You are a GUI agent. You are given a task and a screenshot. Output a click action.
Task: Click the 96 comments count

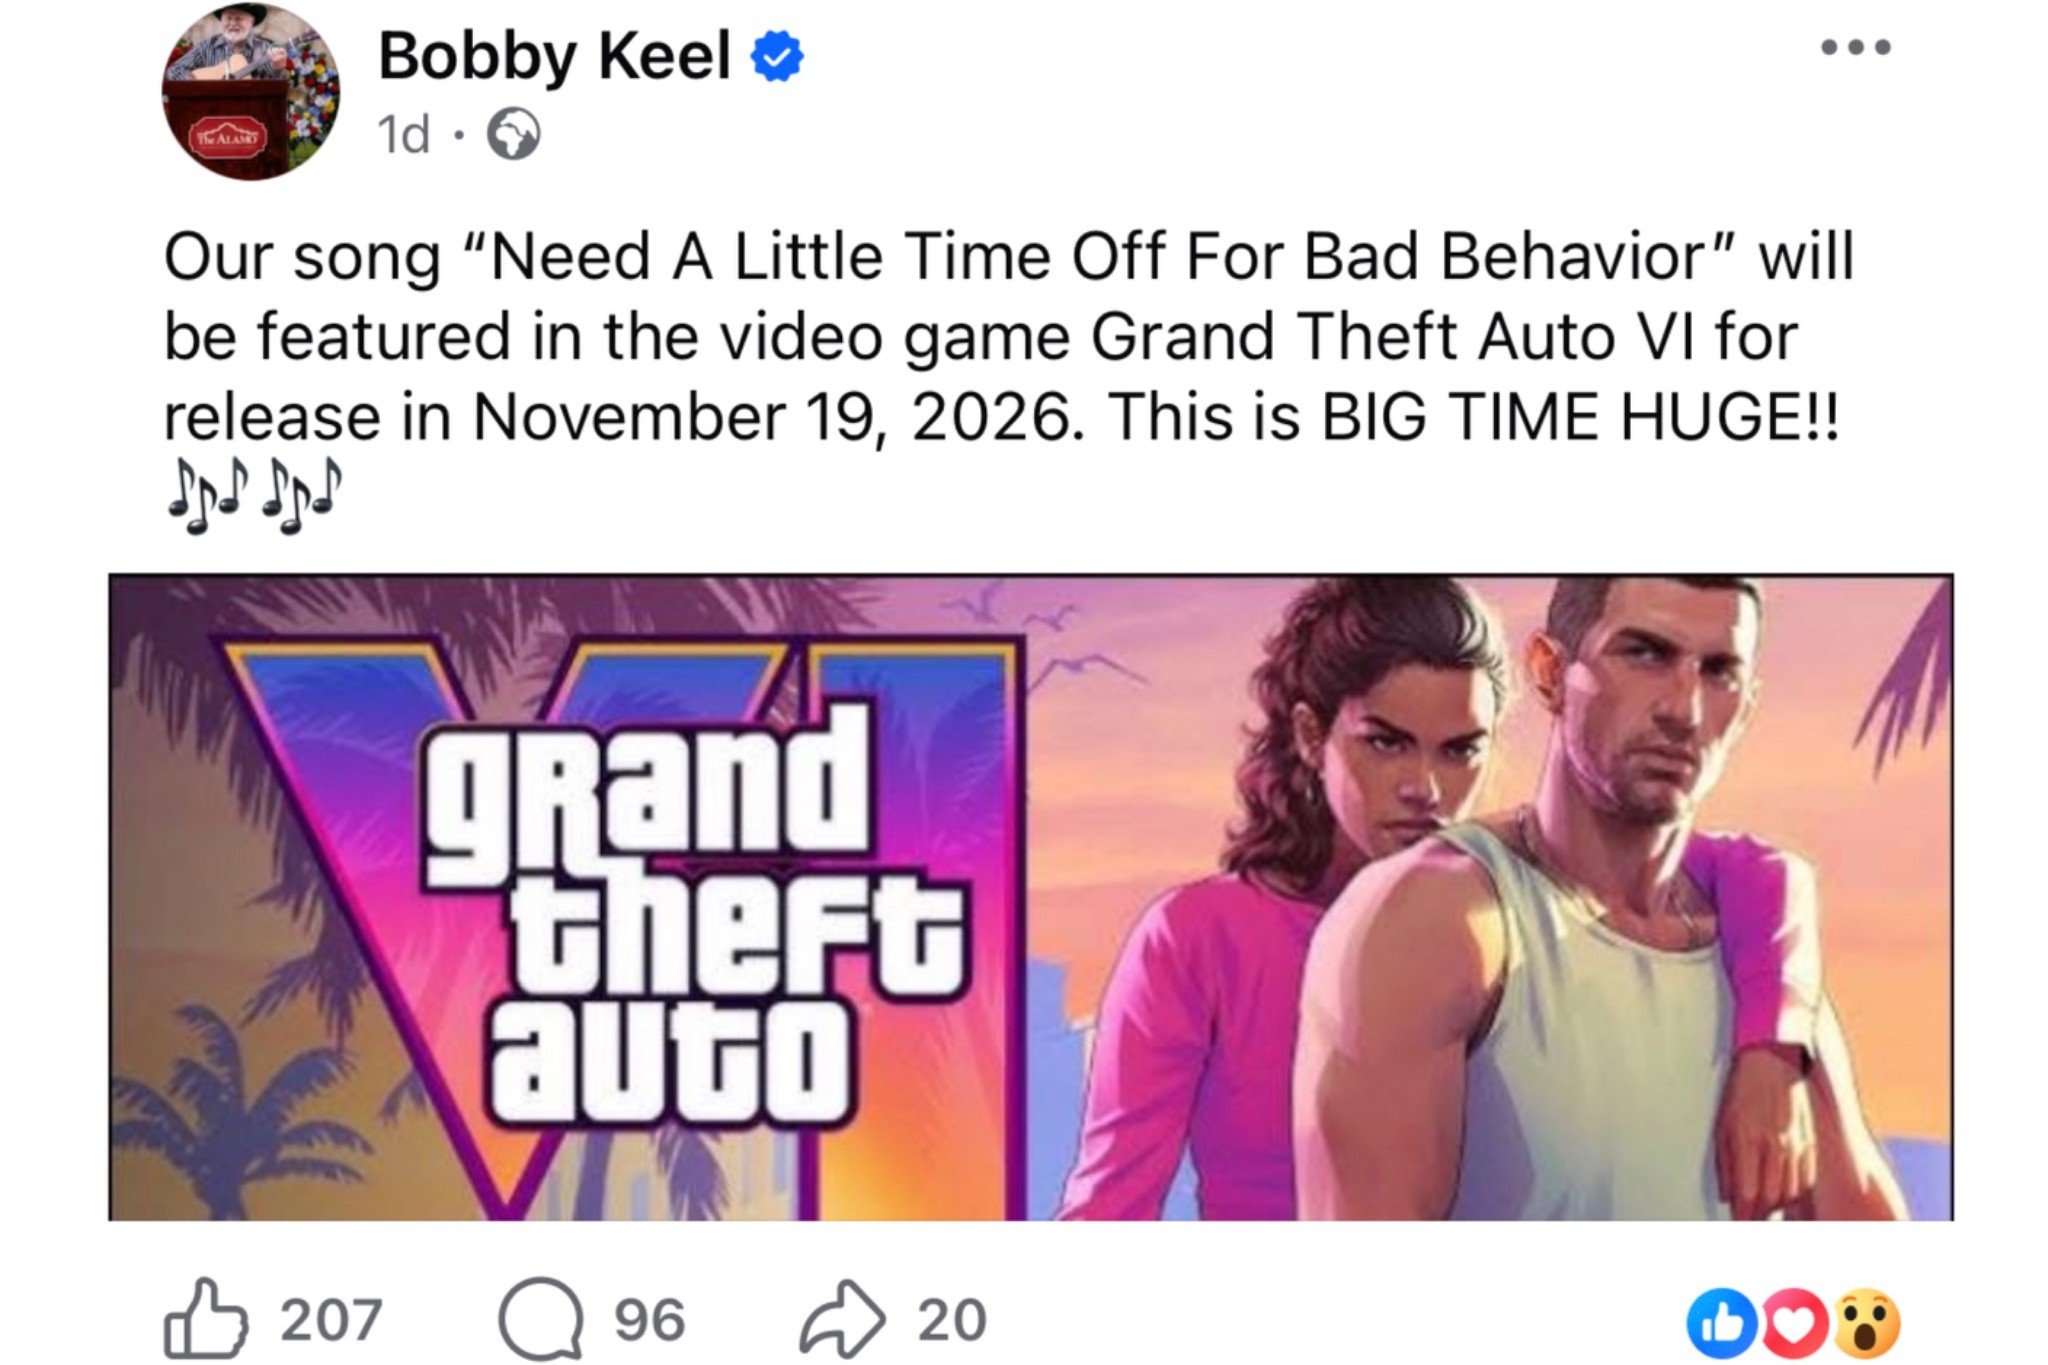pyautogui.click(x=650, y=1320)
